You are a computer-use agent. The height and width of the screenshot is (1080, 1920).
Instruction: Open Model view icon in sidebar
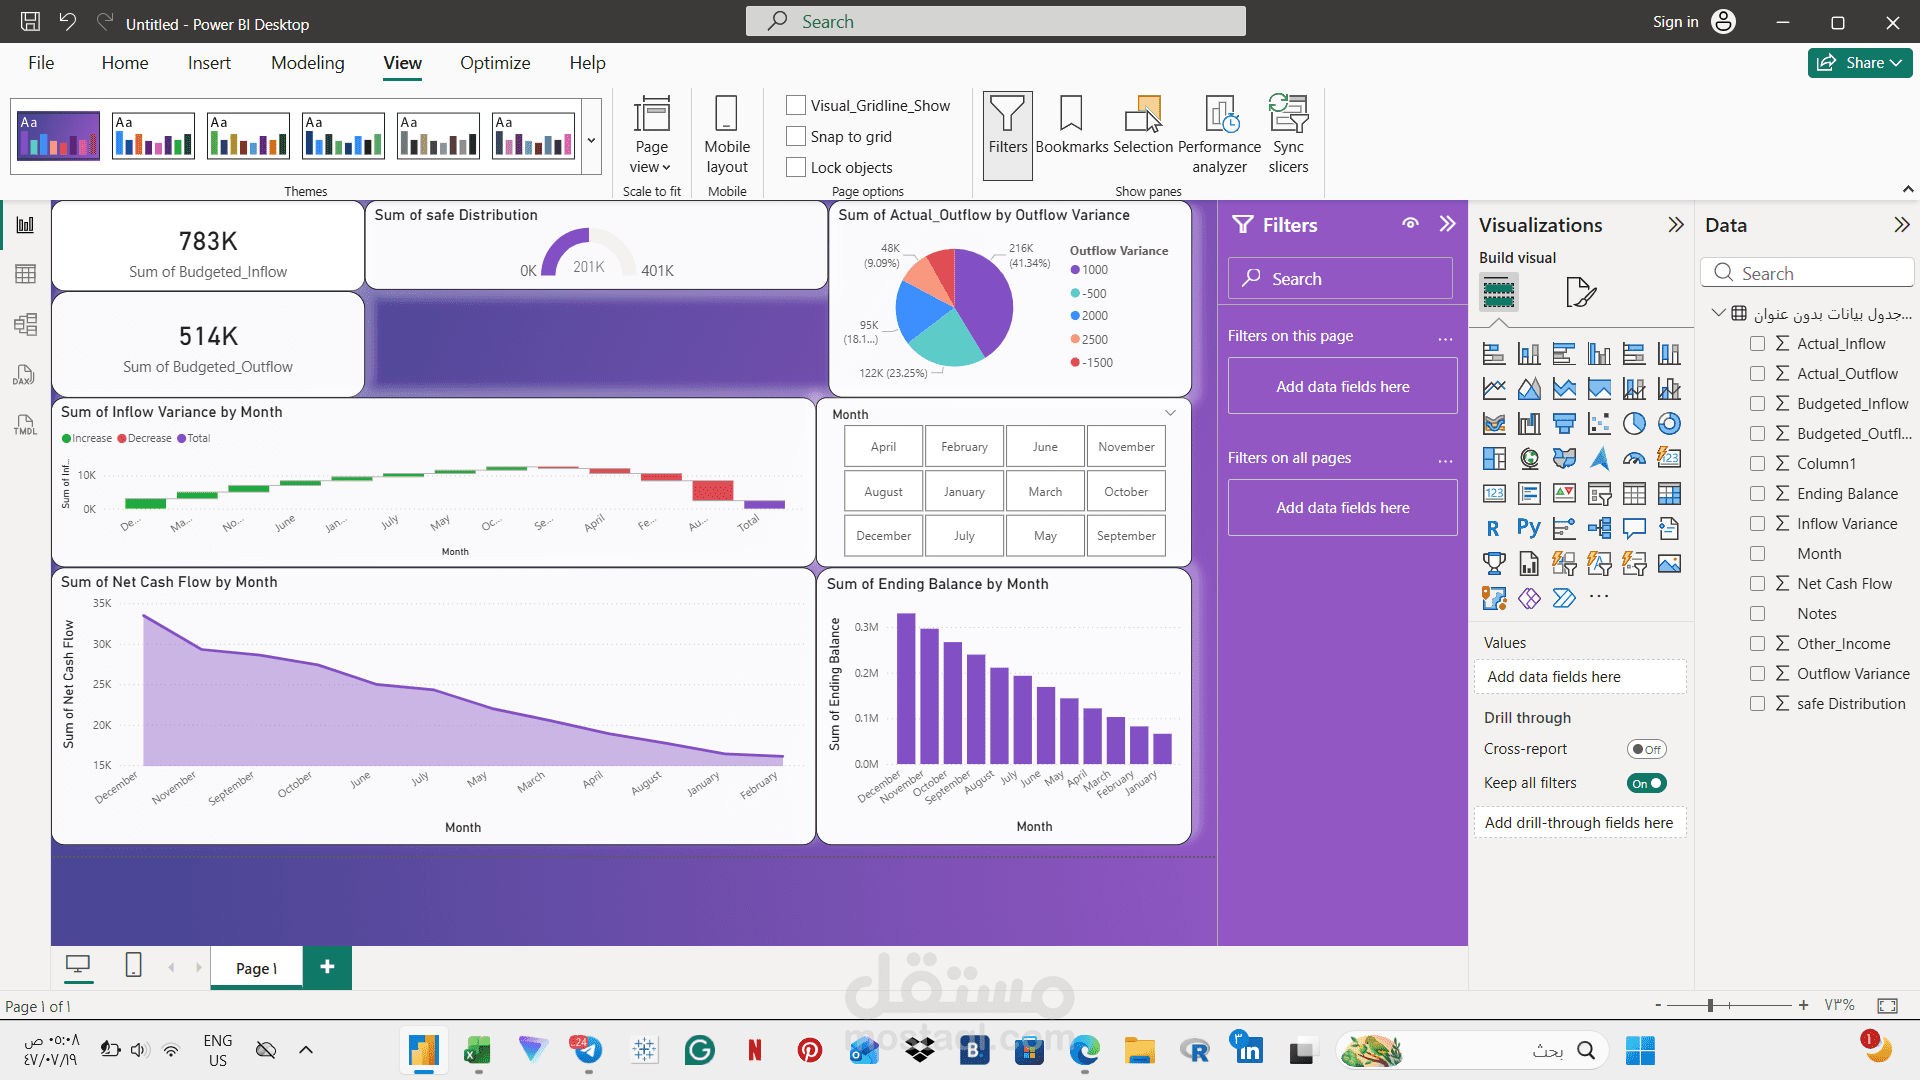point(25,324)
